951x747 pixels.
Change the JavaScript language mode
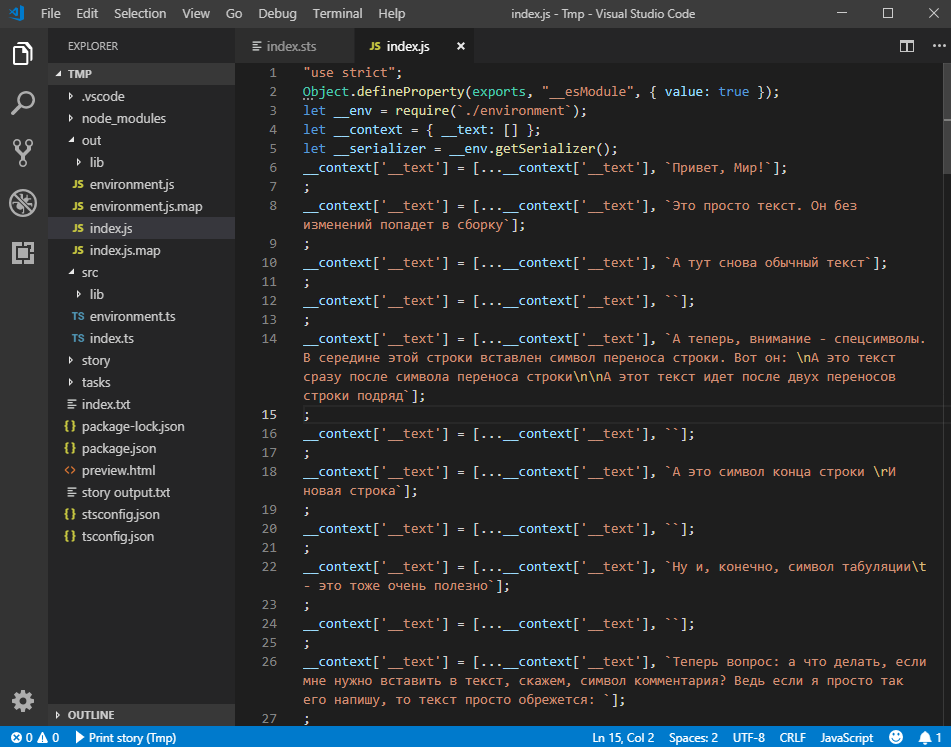pos(846,738)
